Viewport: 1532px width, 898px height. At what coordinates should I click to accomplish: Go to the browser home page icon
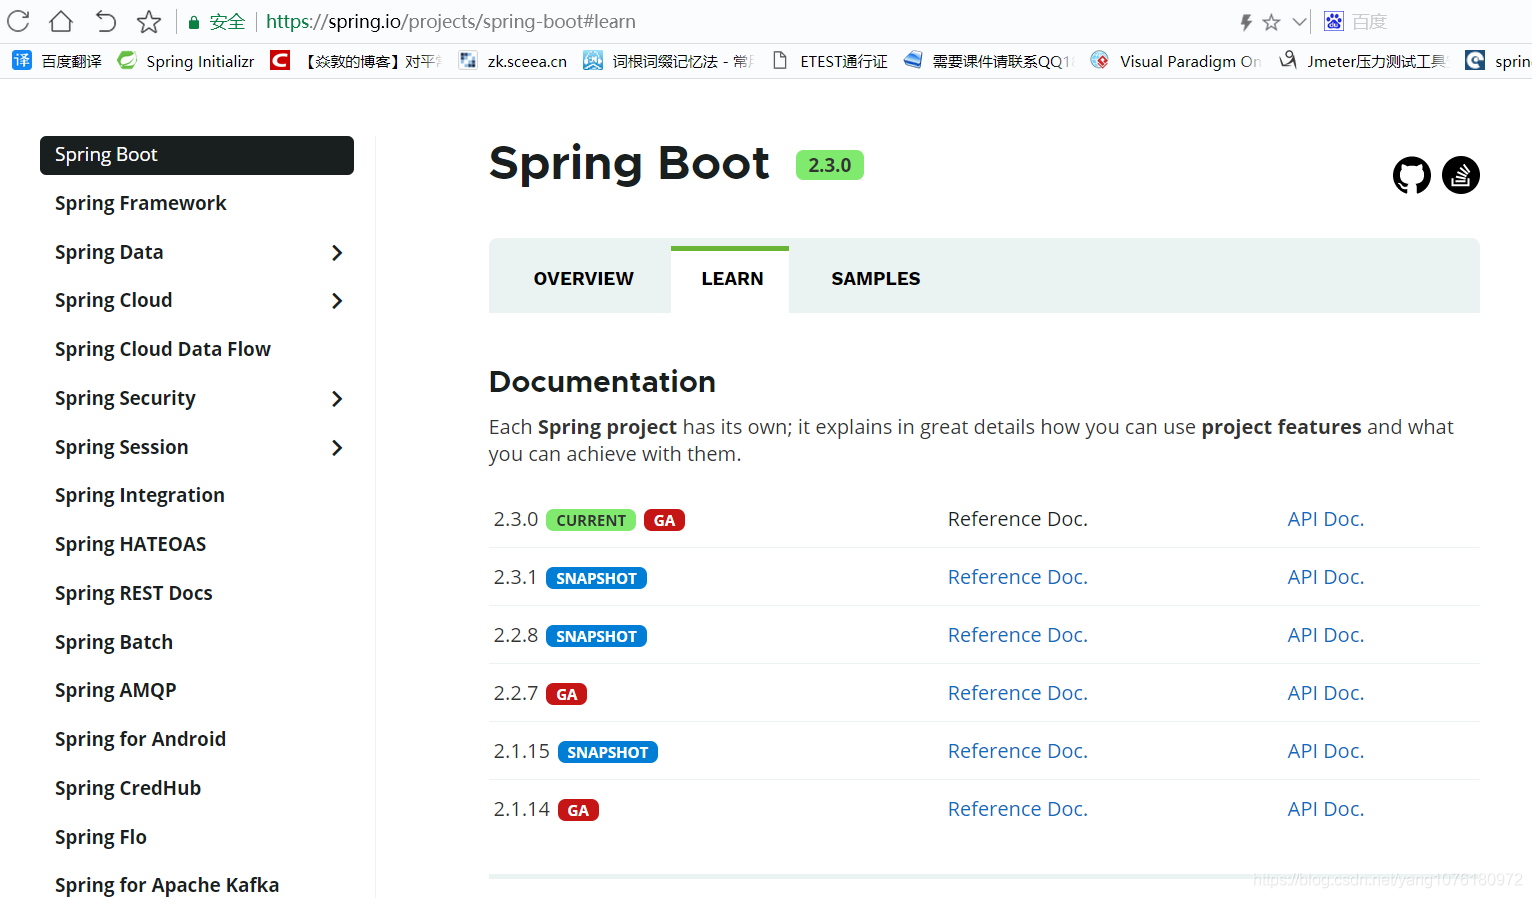[x=61, y=21]
